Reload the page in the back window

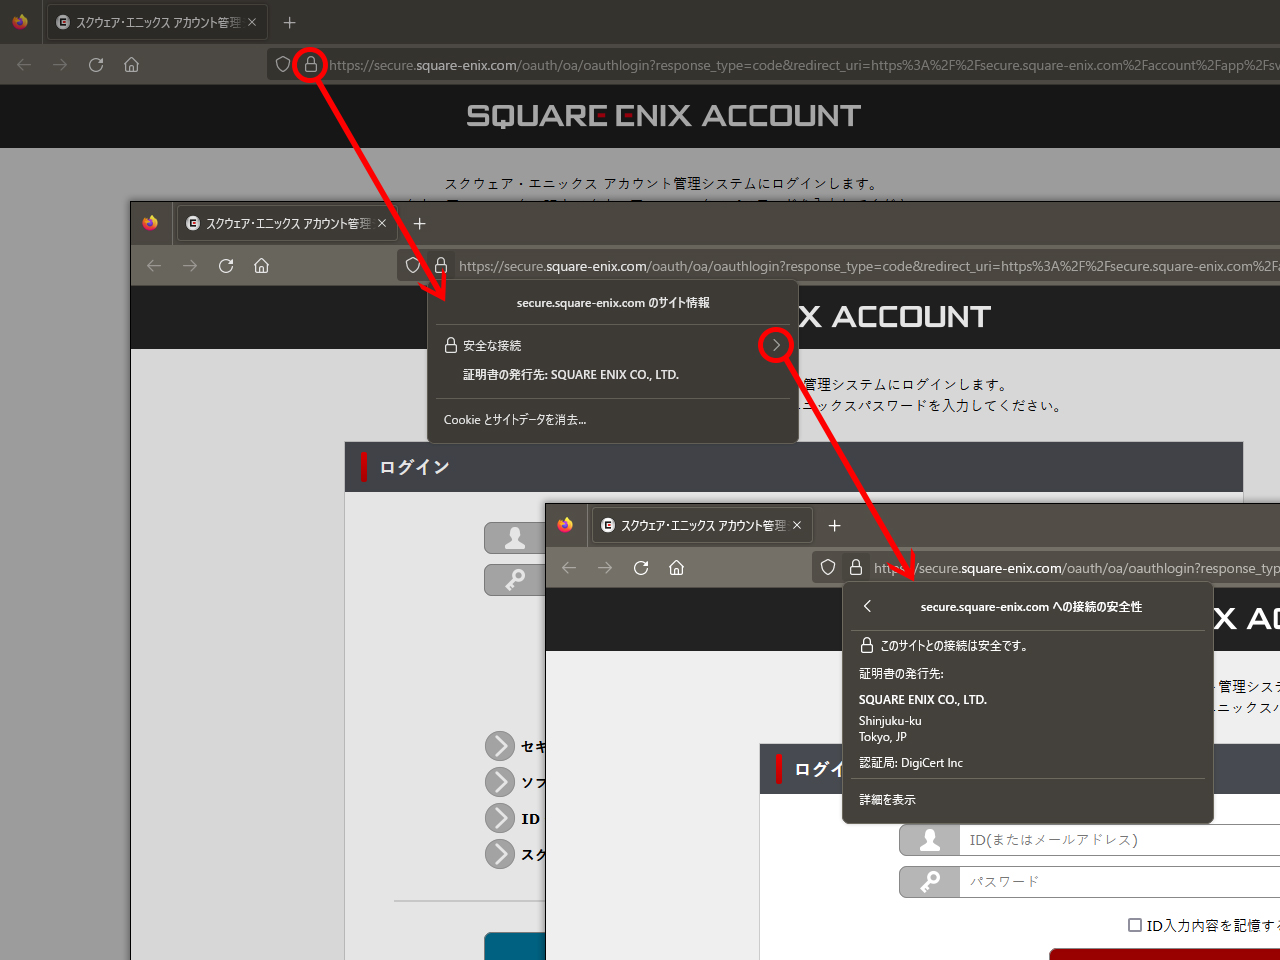pyautogui.click(x=96, y=65)
